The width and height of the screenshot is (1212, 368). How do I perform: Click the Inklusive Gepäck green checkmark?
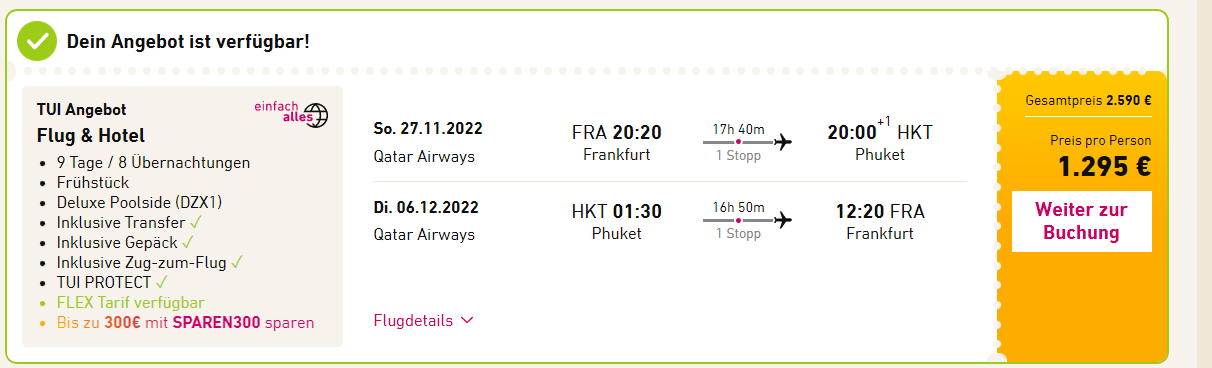click(x=188, y=242)
